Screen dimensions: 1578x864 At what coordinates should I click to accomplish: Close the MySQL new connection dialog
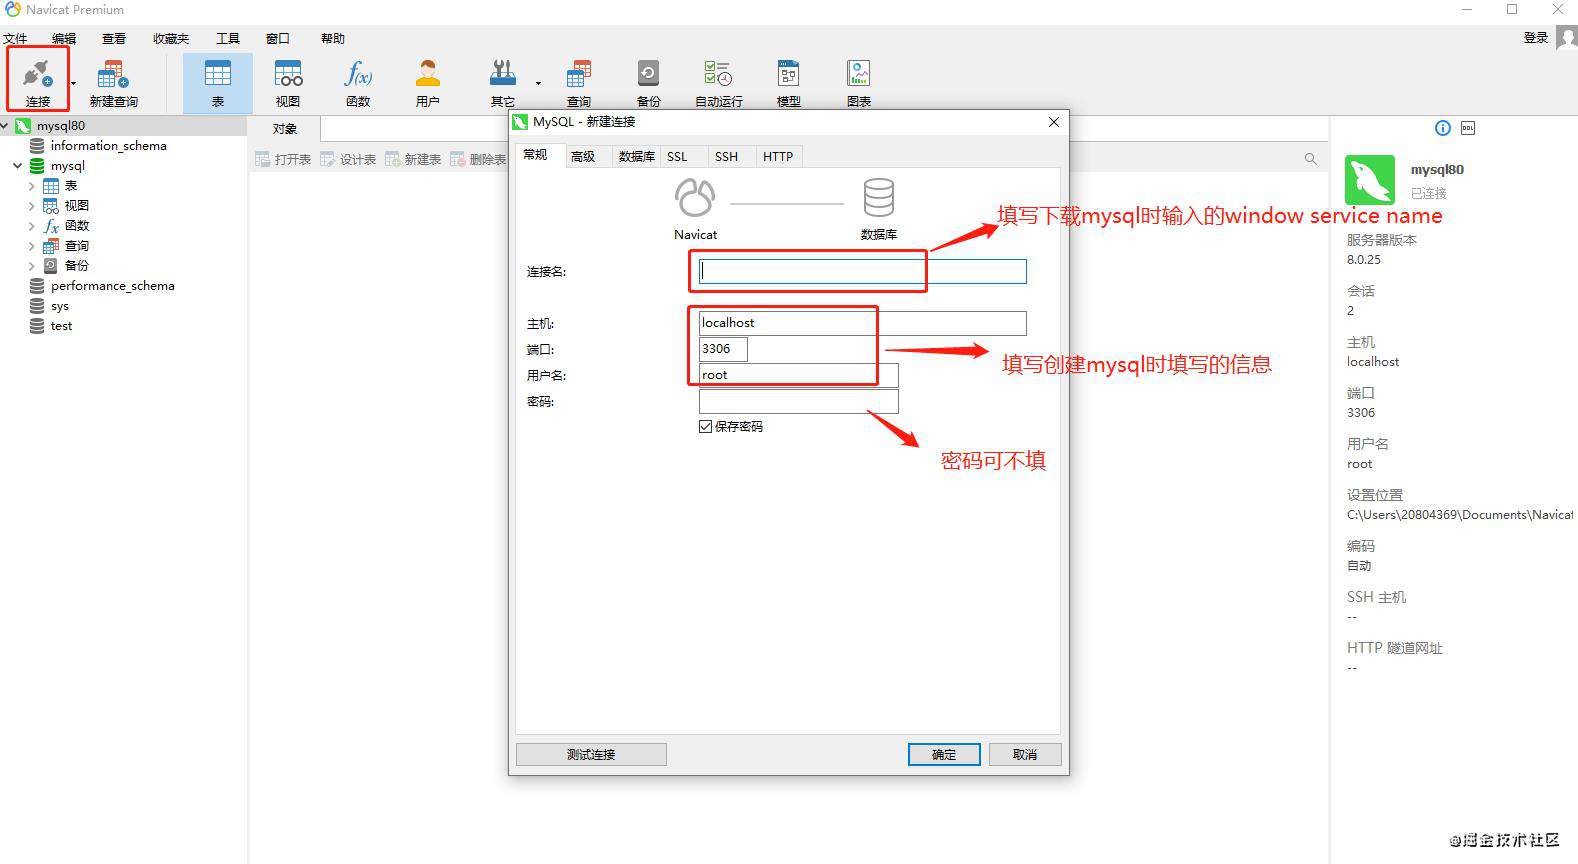coord(1053,122)
